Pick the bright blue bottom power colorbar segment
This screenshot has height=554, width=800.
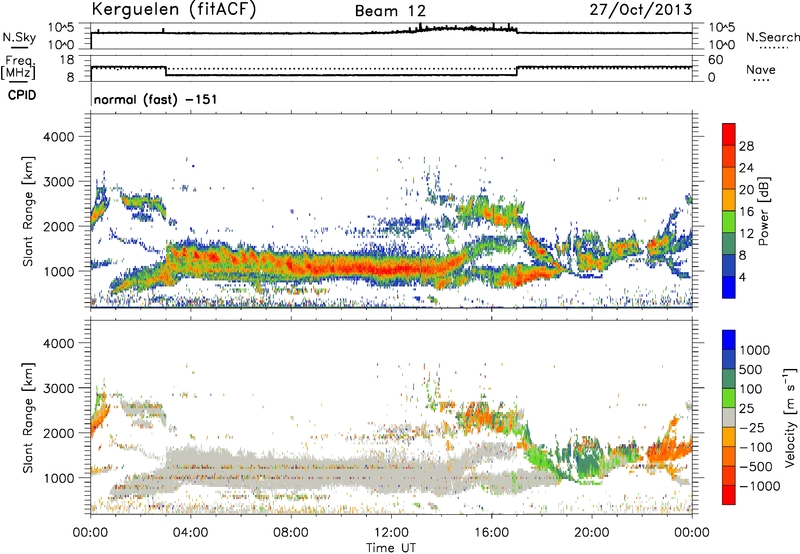pyautogui.click(x=729, y=288)
